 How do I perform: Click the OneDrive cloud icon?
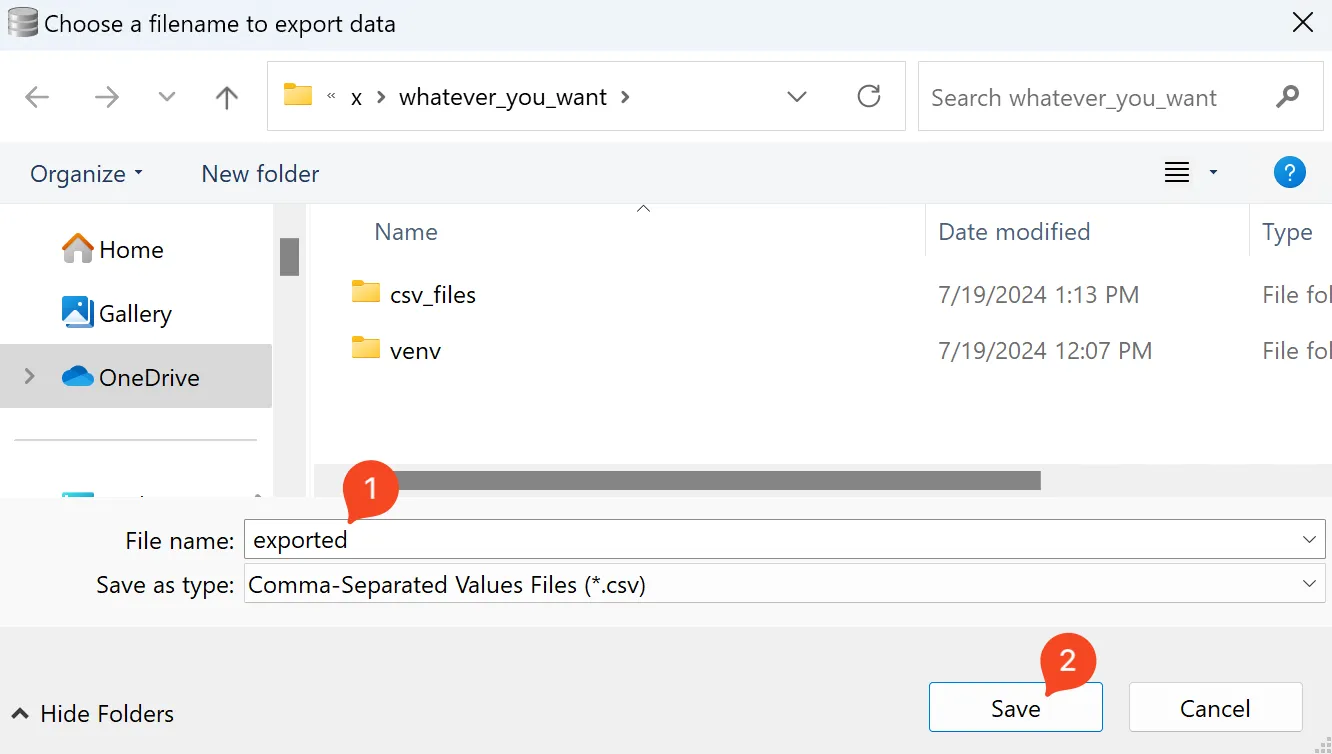tap(77, 377)
